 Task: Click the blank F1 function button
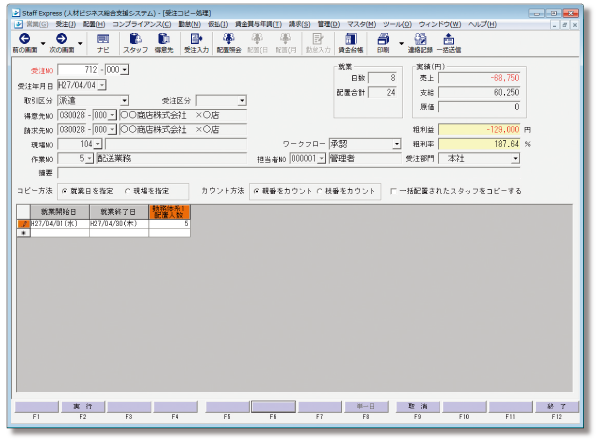coord(36,406)
